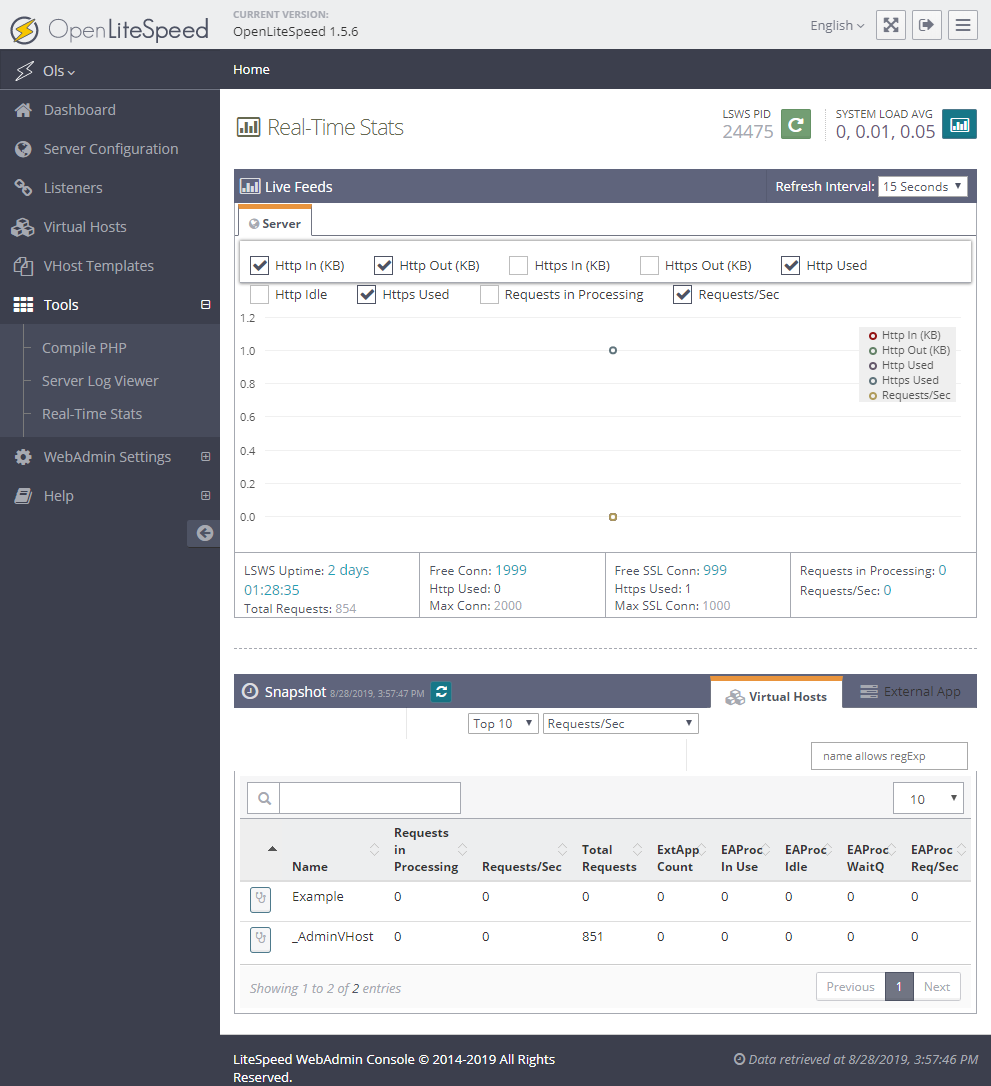
Task: Uncheck Http Out (KB) checkbox
Action: click(x=384, y=265)
